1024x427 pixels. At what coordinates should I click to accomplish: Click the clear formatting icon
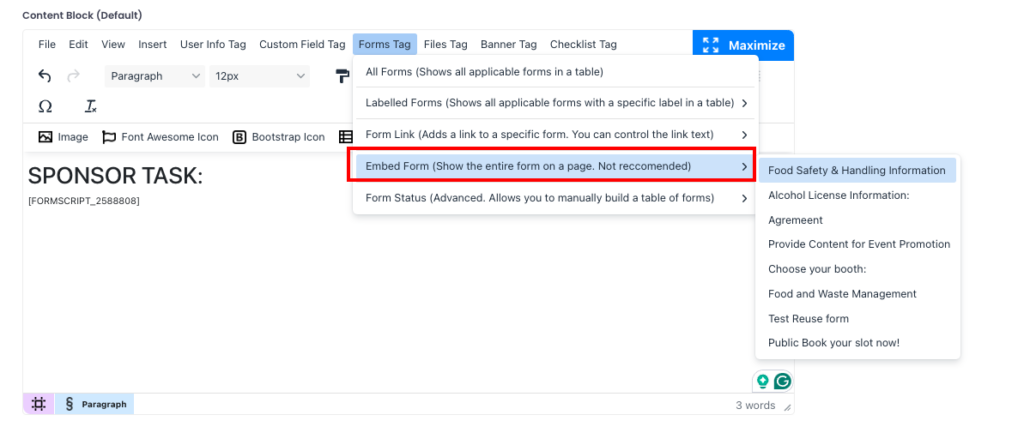click(90, 106)
